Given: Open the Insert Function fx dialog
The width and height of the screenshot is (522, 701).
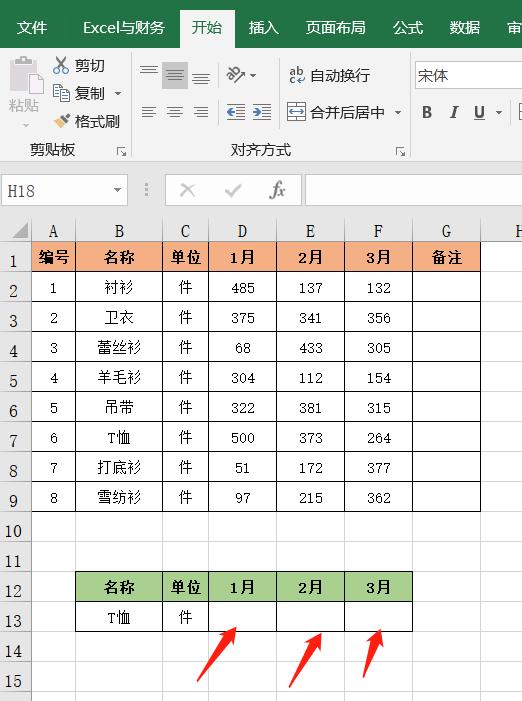Looking at the screenshot, I should point(277,190).
